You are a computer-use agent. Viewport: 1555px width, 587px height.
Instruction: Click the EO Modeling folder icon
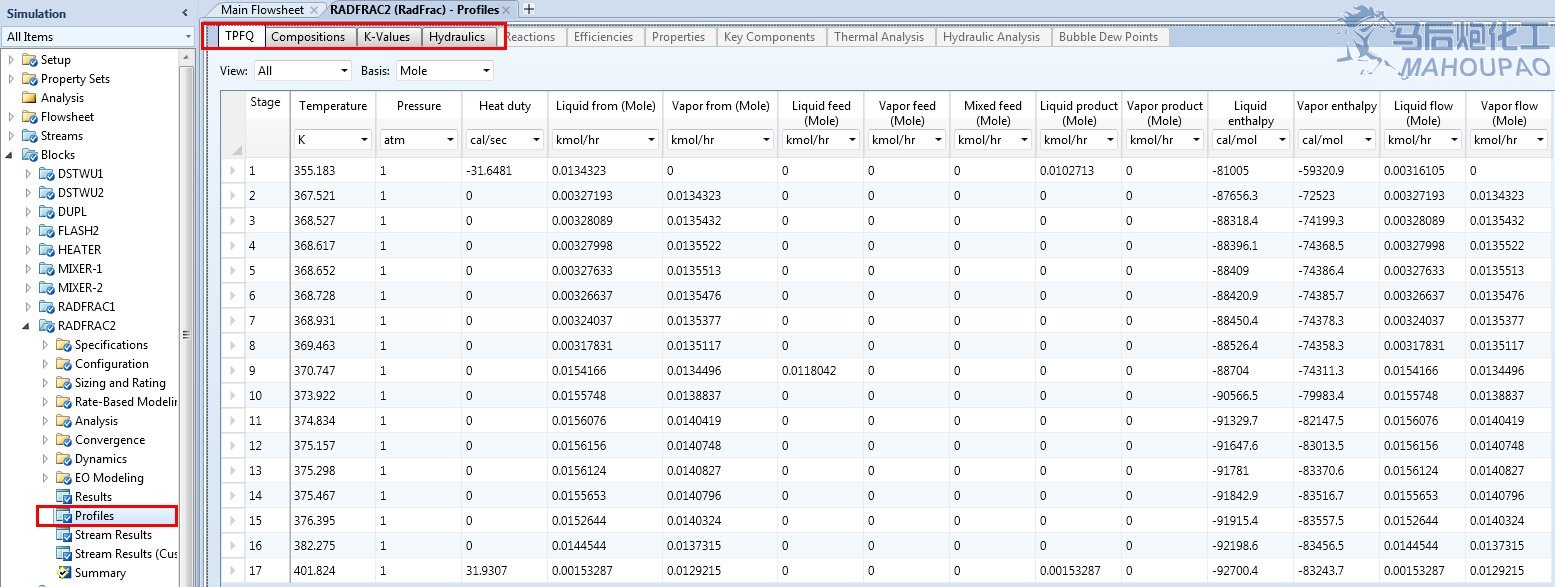click(63, 478)
